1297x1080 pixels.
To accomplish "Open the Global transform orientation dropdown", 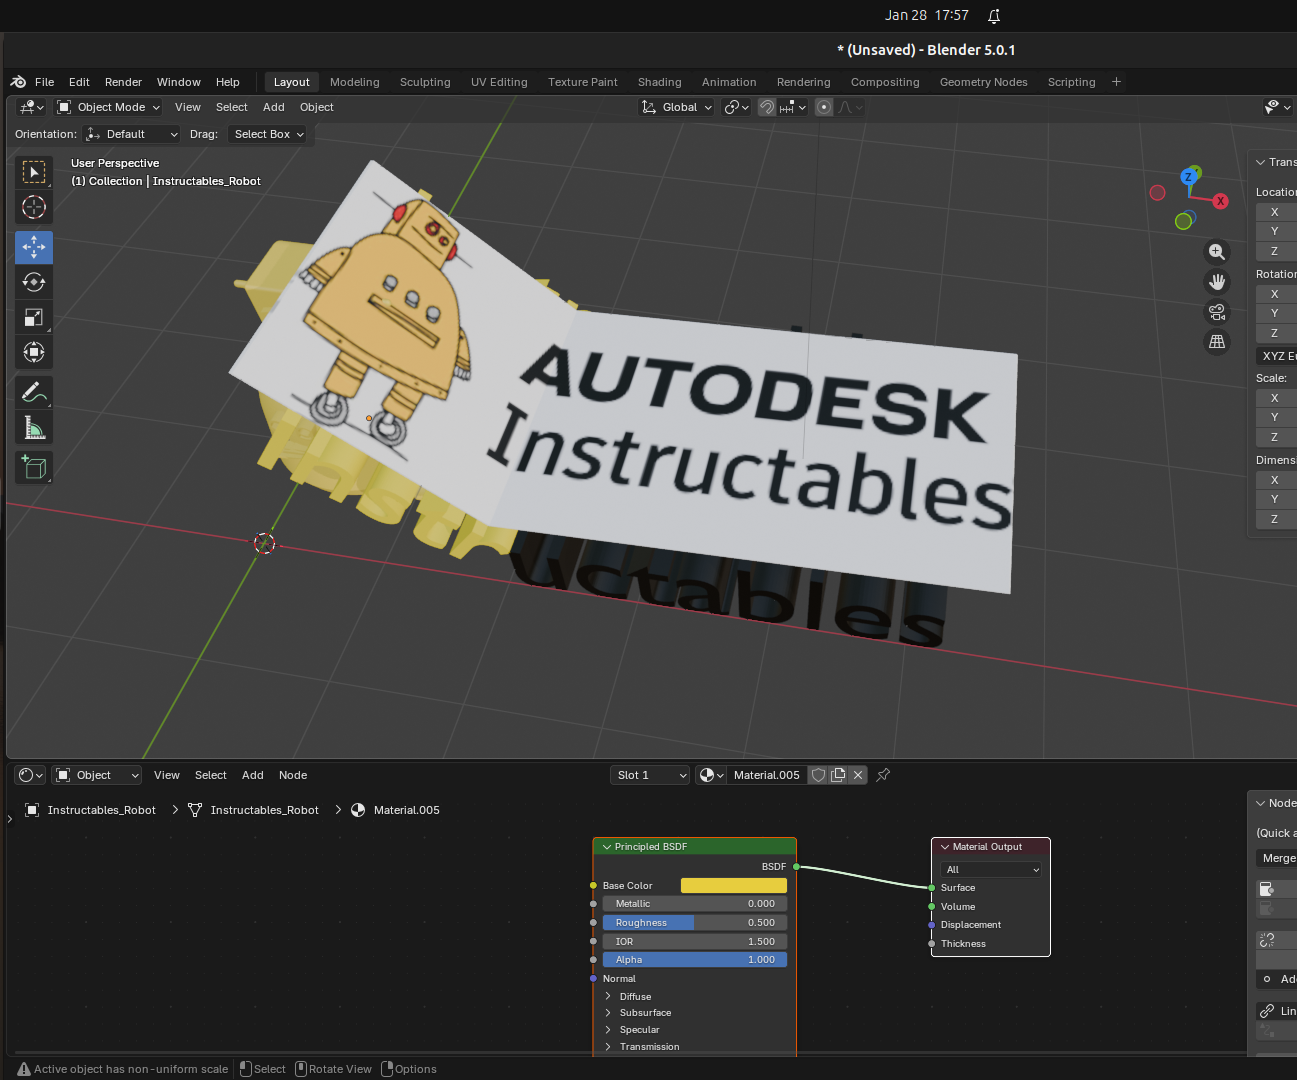I will coord(677,107).
